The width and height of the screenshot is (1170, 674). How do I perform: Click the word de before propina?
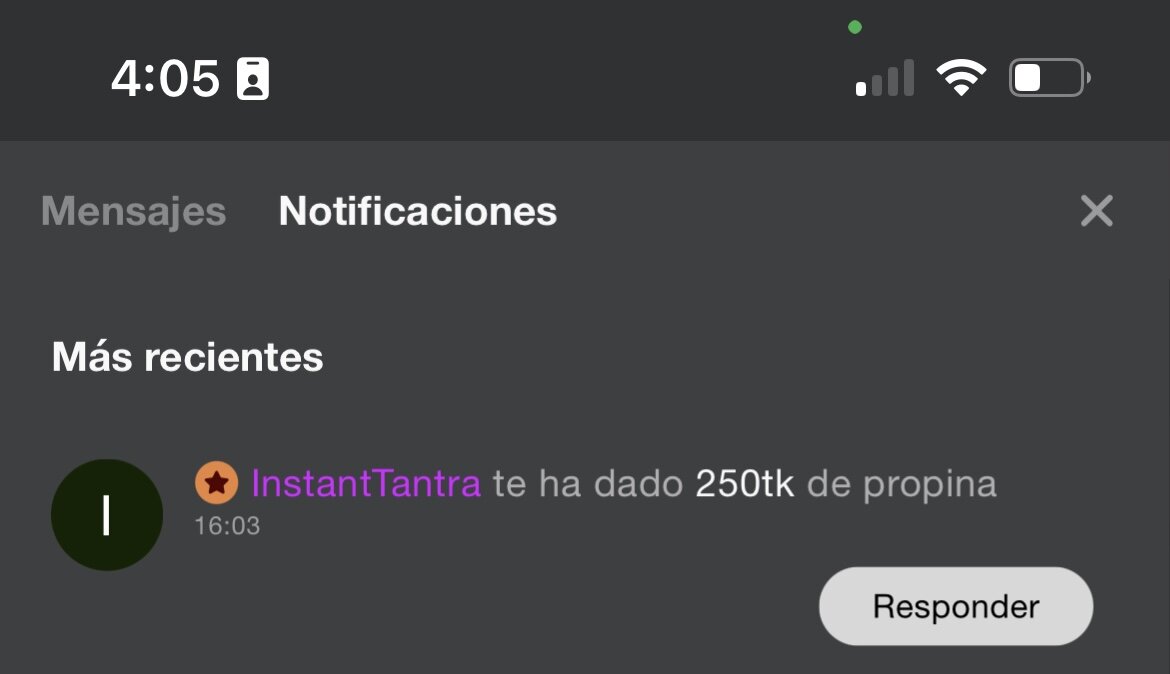tap(828, 484)
